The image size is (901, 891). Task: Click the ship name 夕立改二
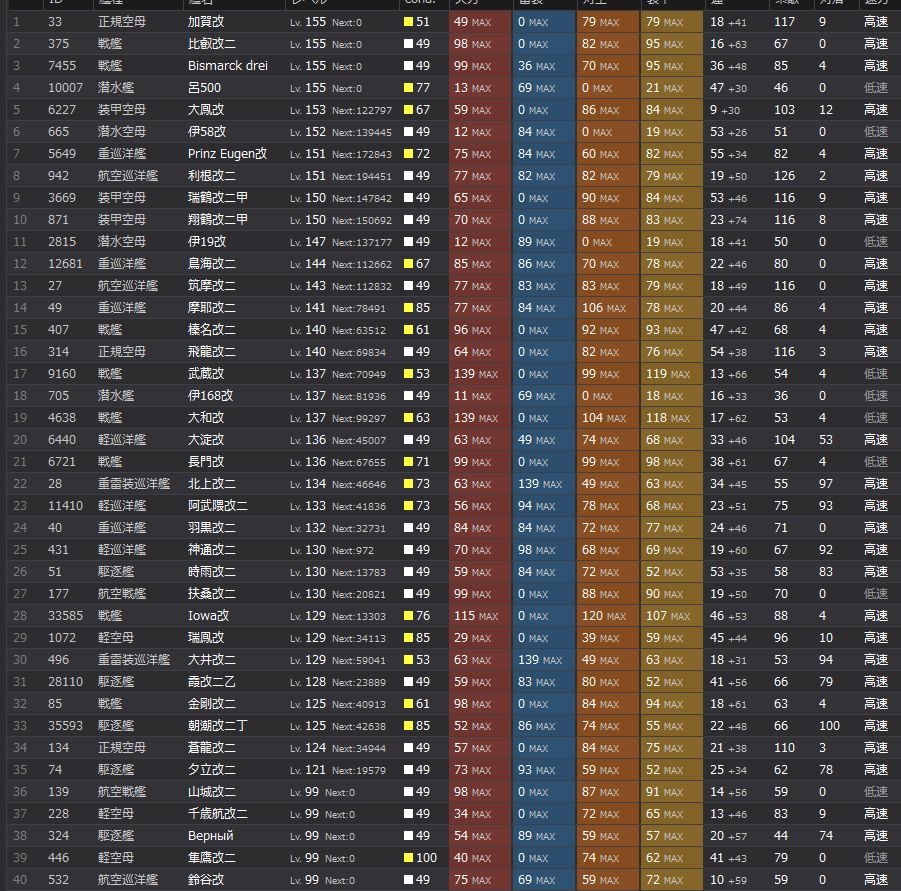pyautogui.click(x=211, y=770)
